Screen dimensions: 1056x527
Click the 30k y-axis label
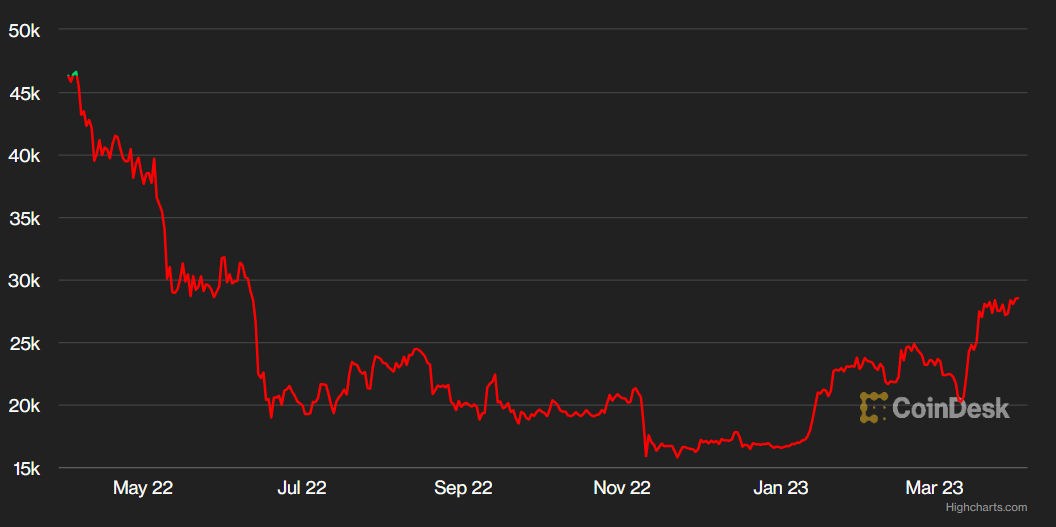(23, 281)
